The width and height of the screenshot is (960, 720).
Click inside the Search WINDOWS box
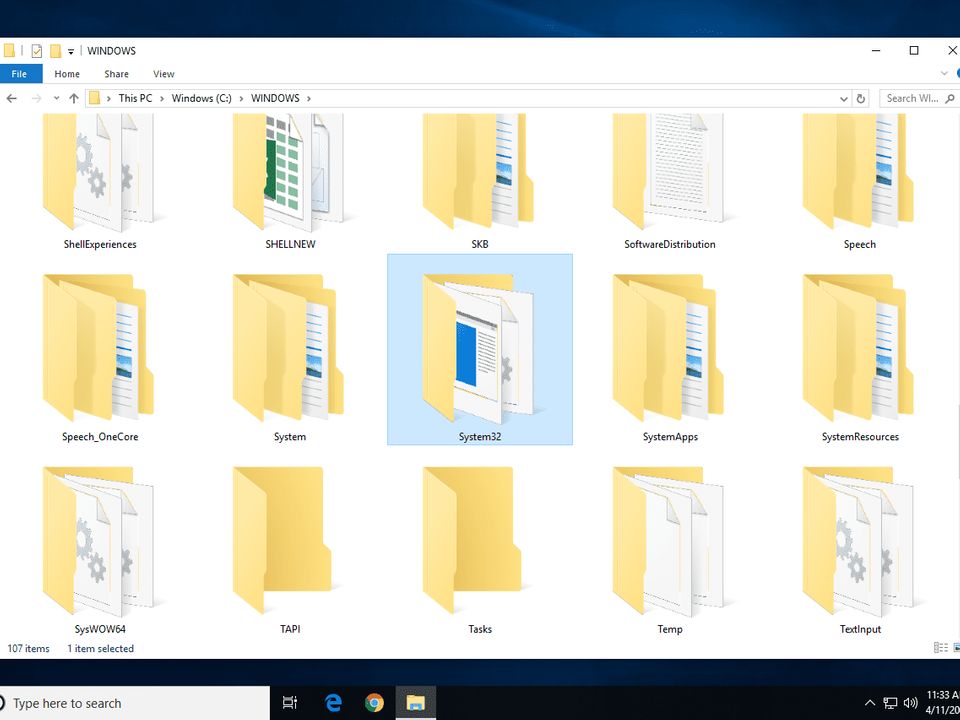(x=915, y=97)
